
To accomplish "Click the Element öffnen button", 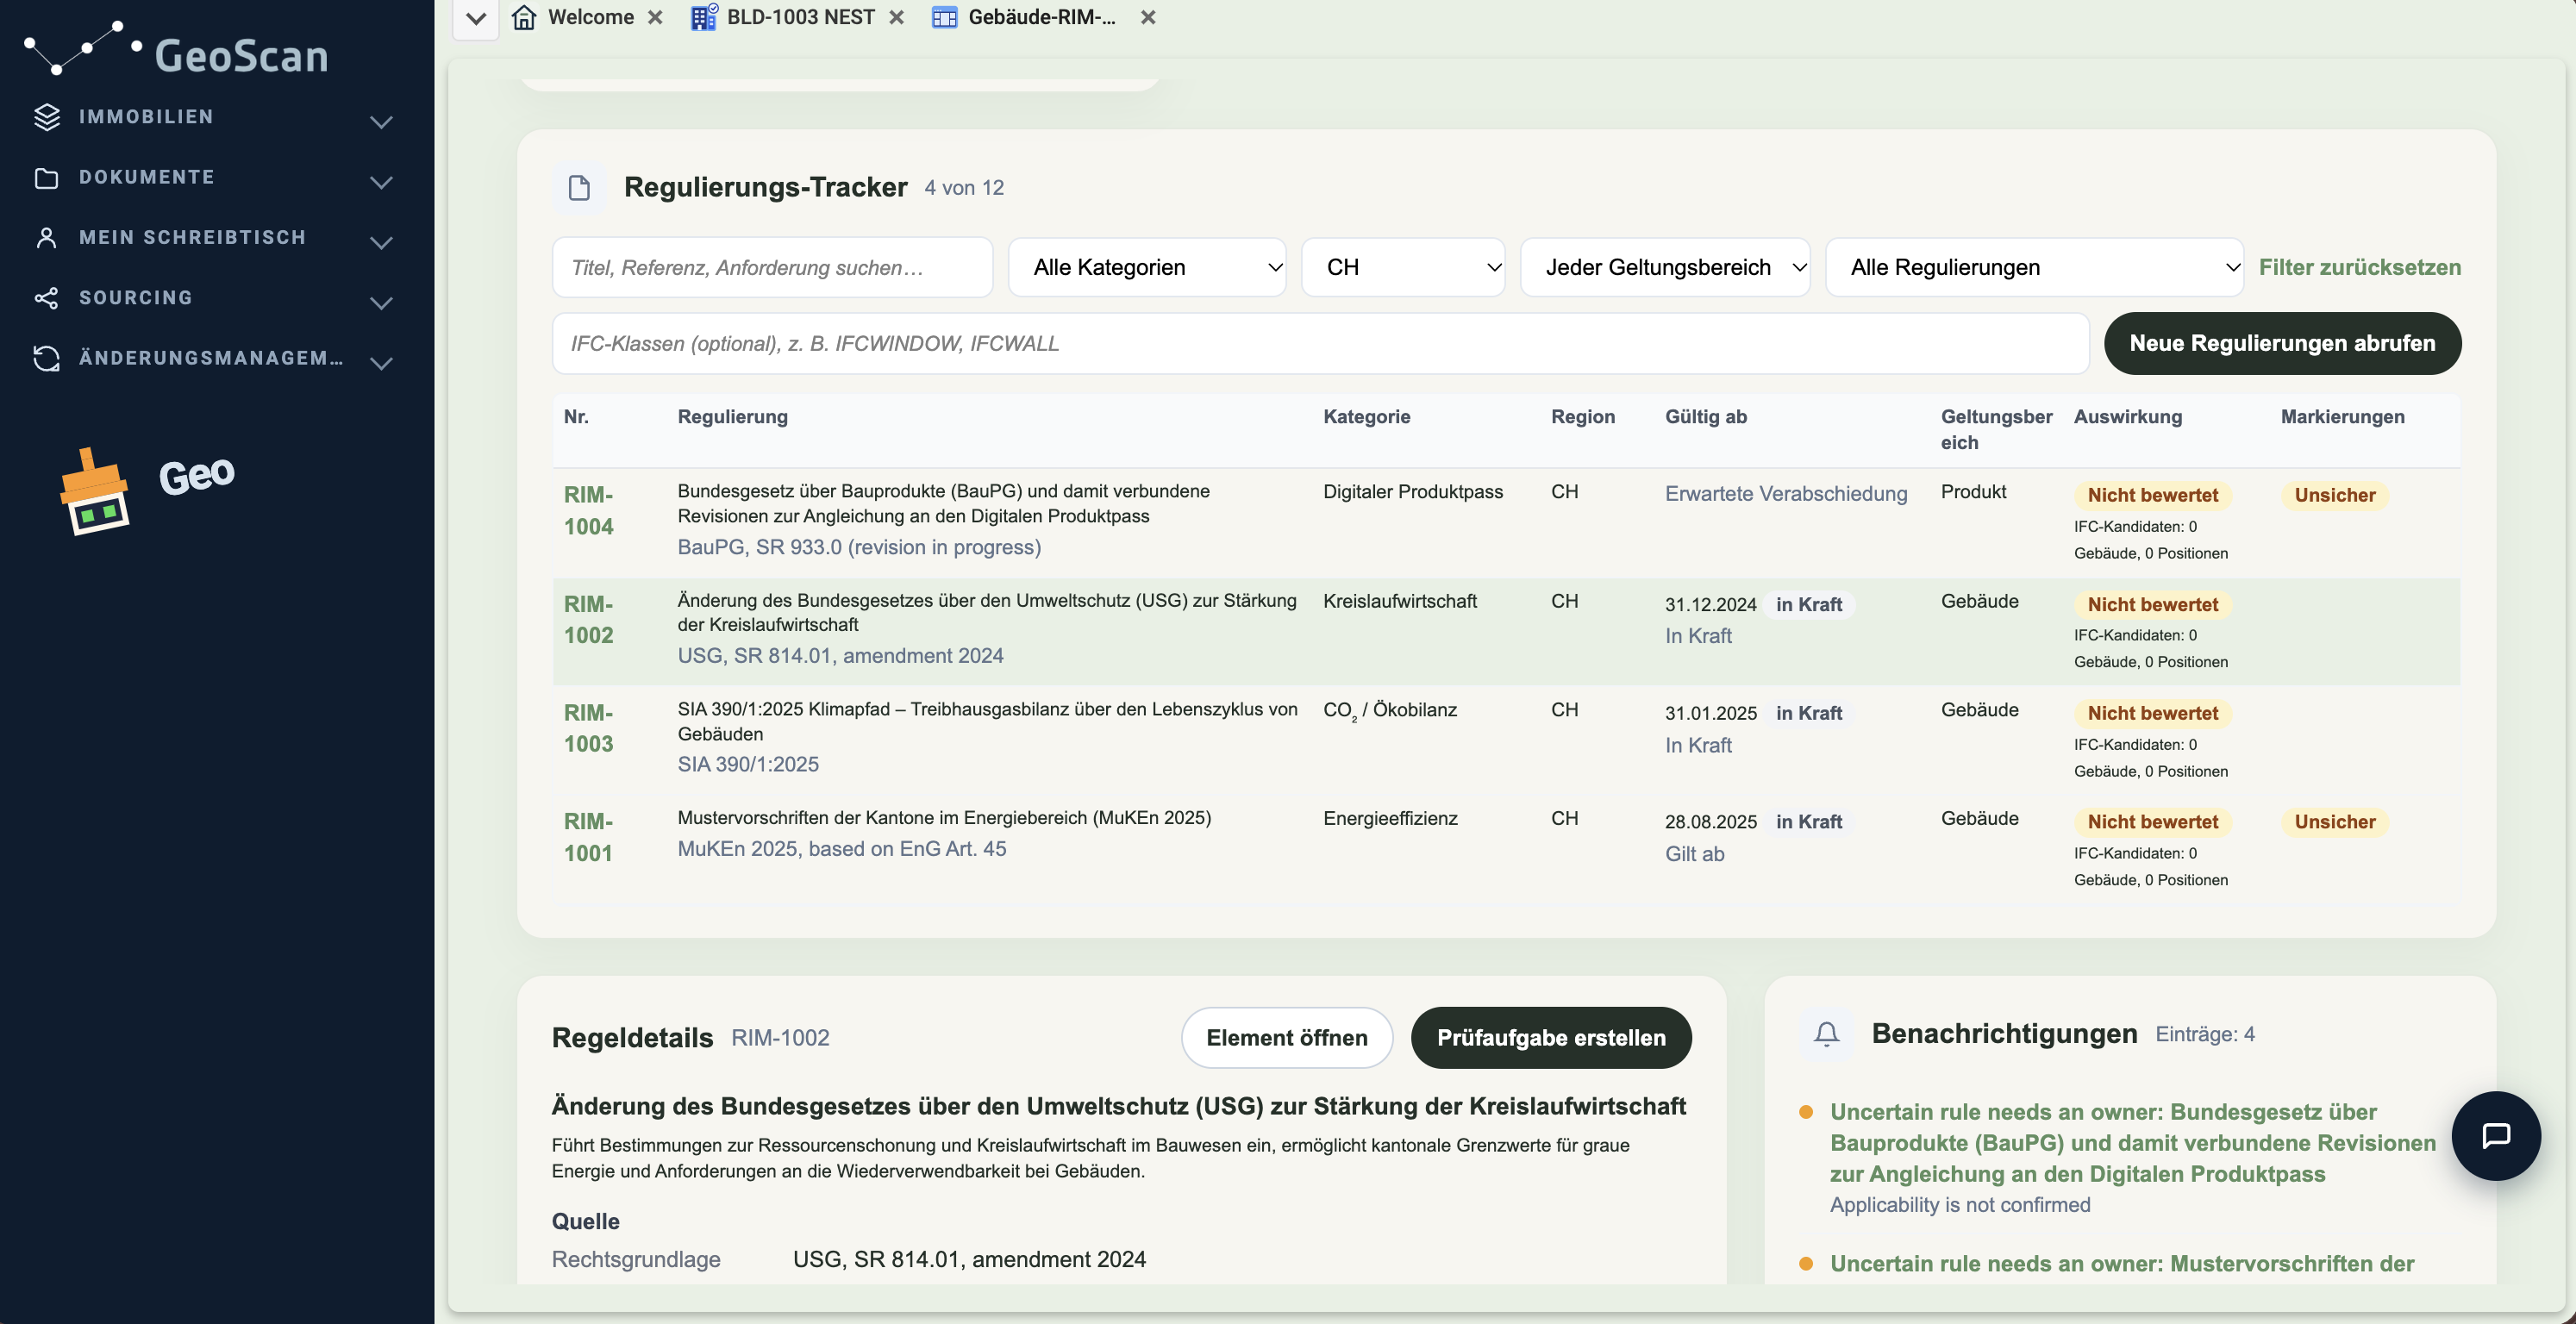I will [1286, 1038].
